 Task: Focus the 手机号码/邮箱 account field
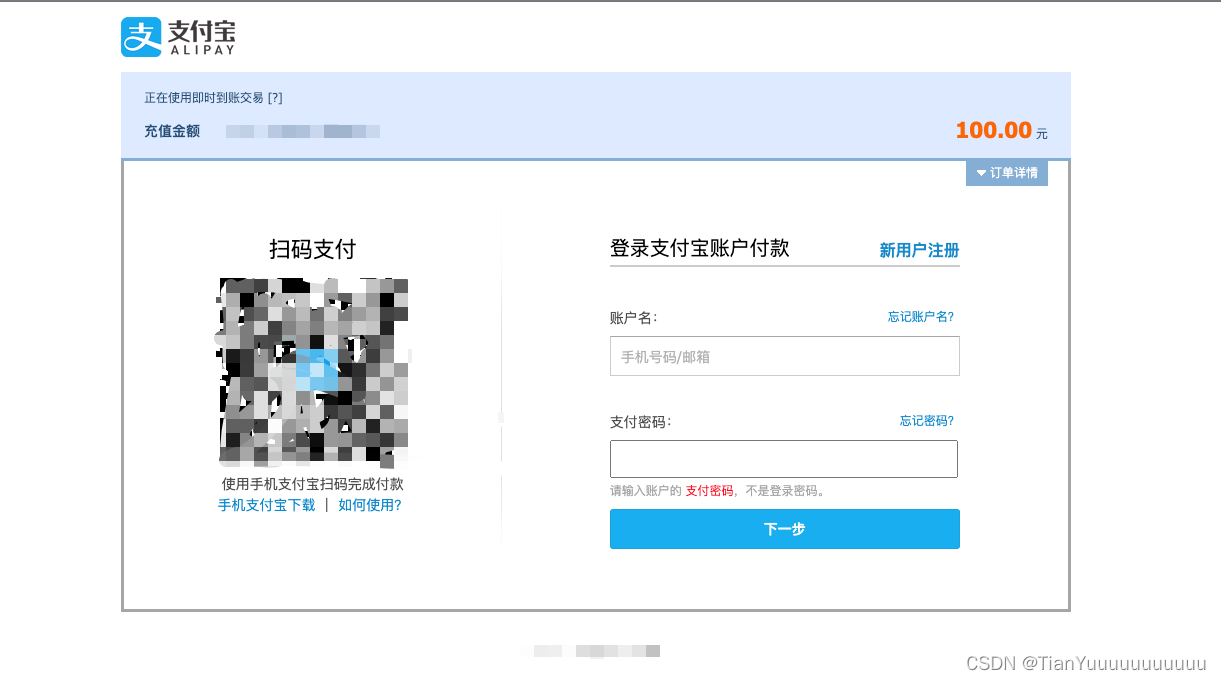coord(785,356)
